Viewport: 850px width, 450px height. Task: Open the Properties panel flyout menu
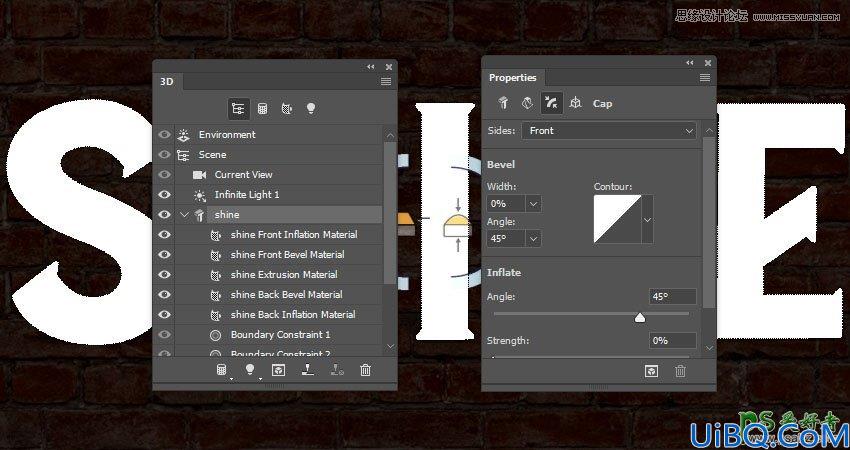705,78
